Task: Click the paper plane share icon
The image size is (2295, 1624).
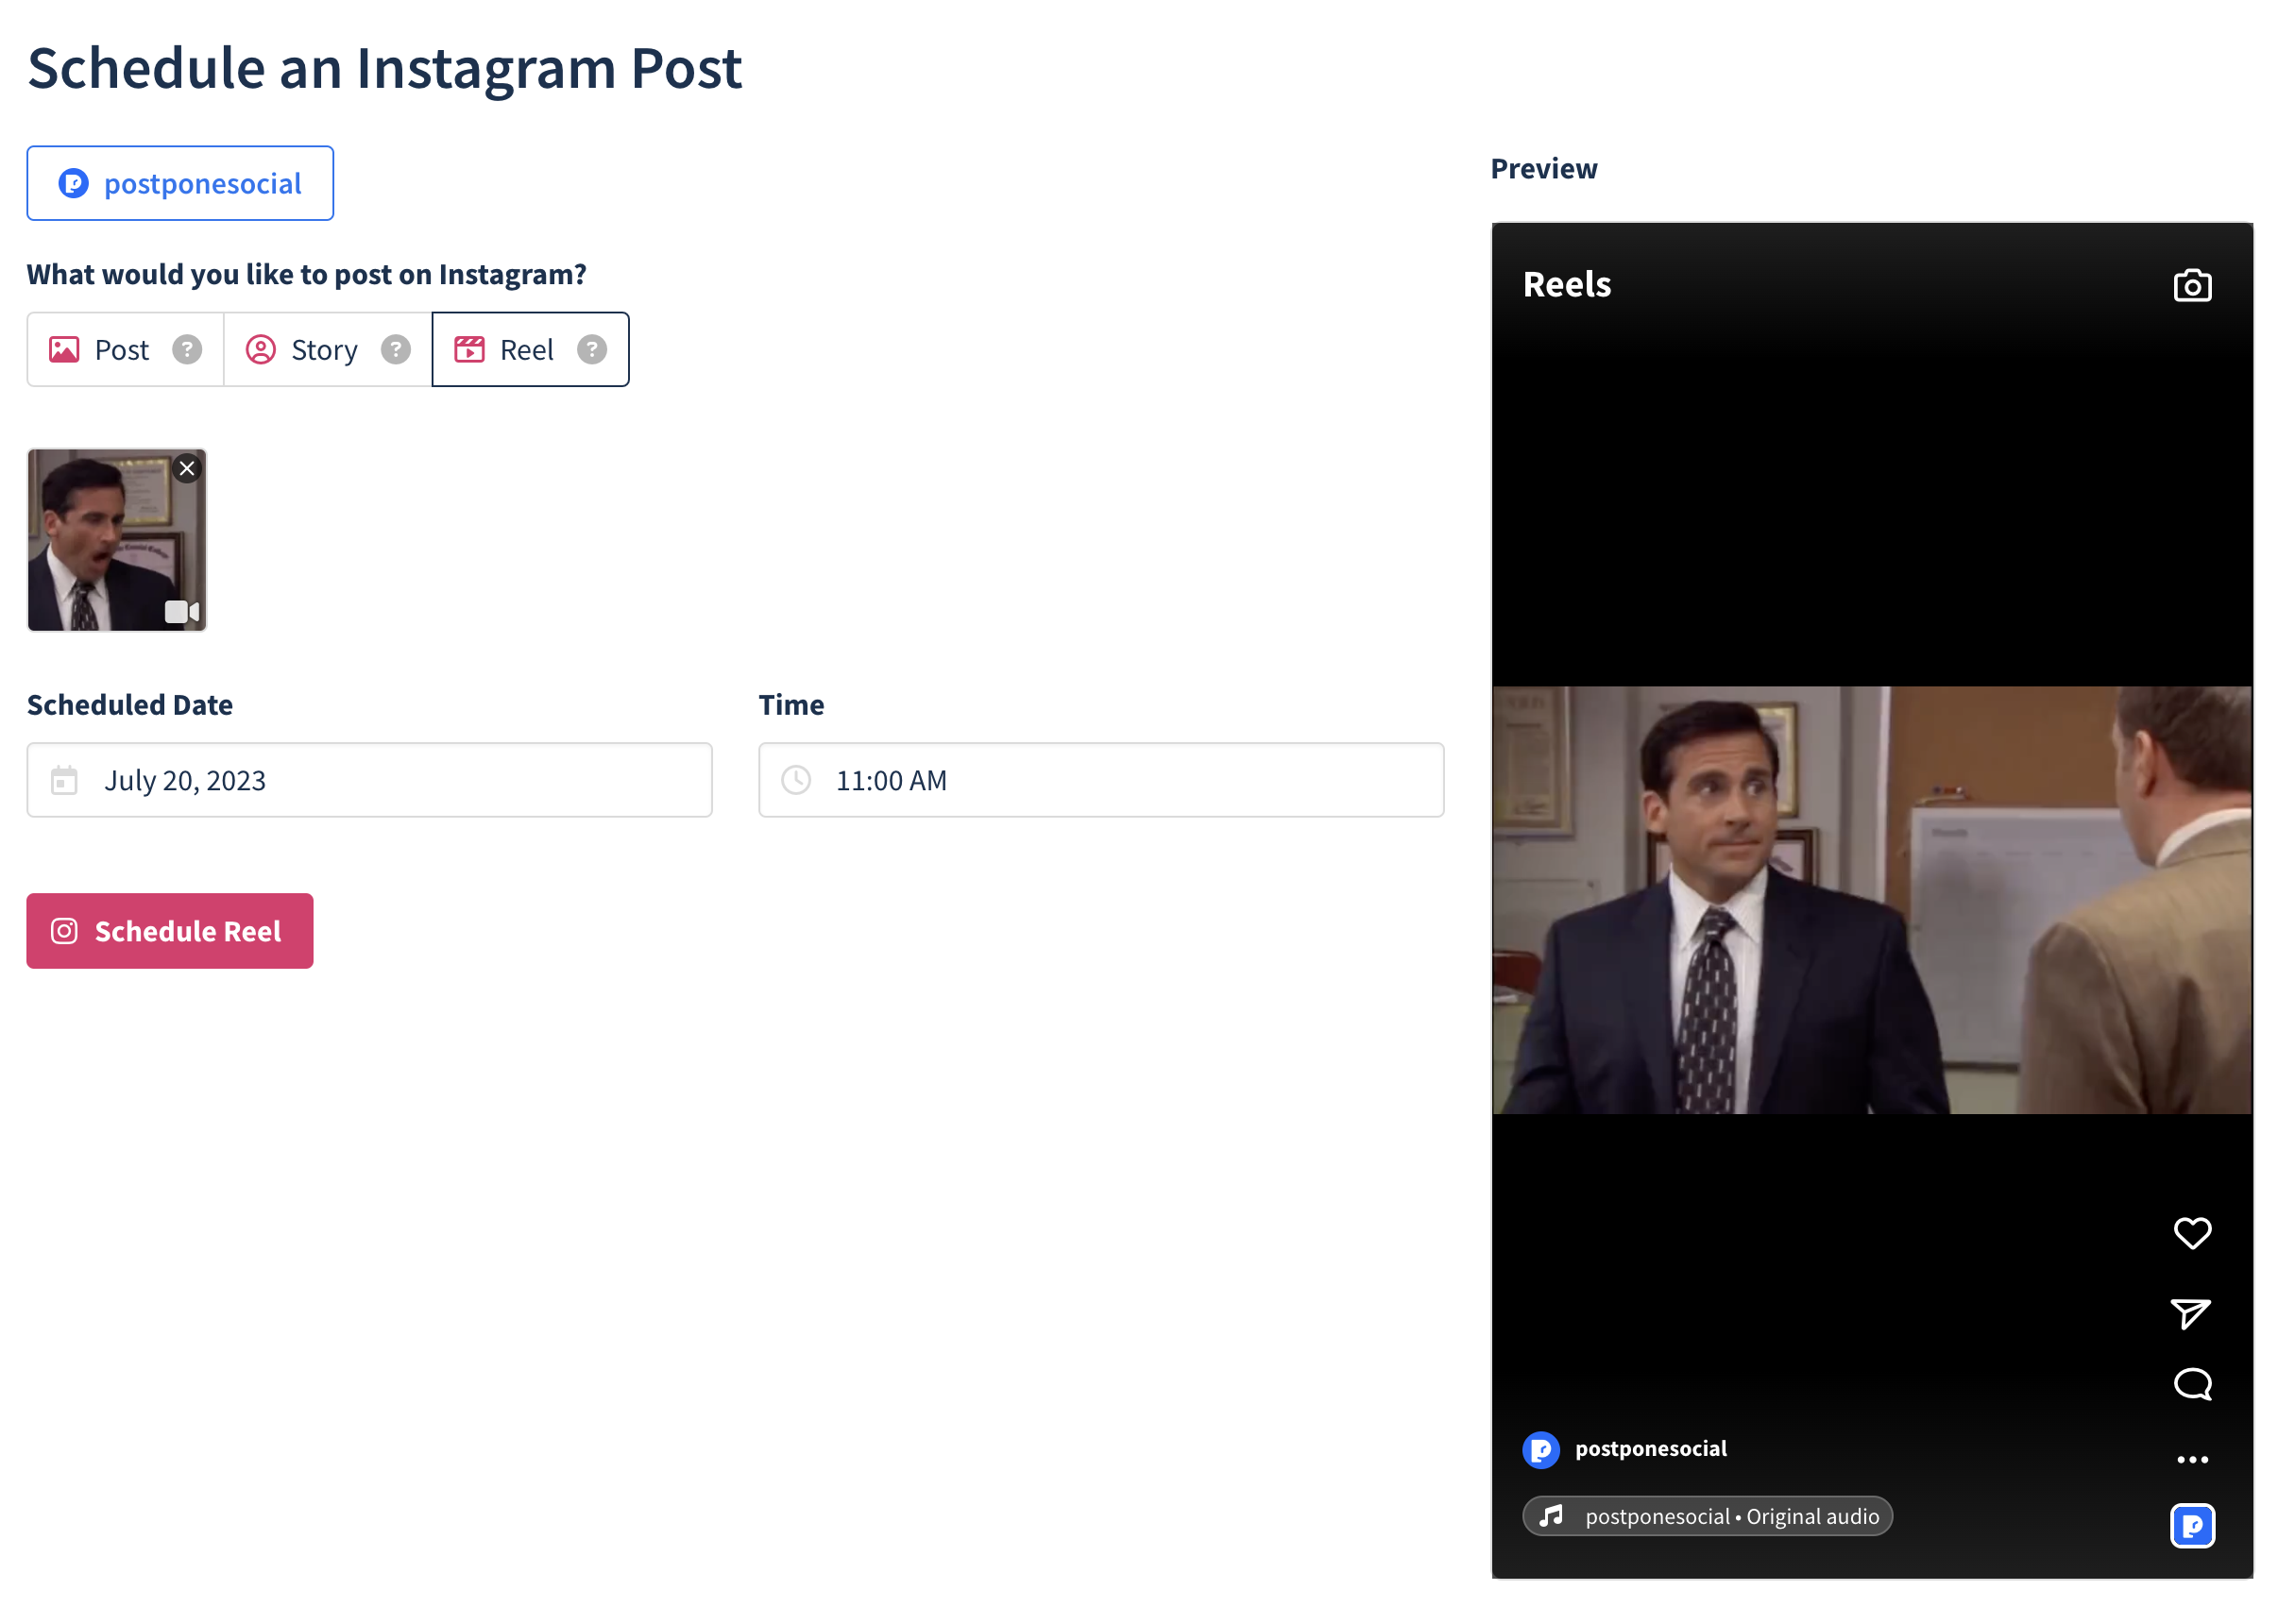Action: (2189, 1313)
